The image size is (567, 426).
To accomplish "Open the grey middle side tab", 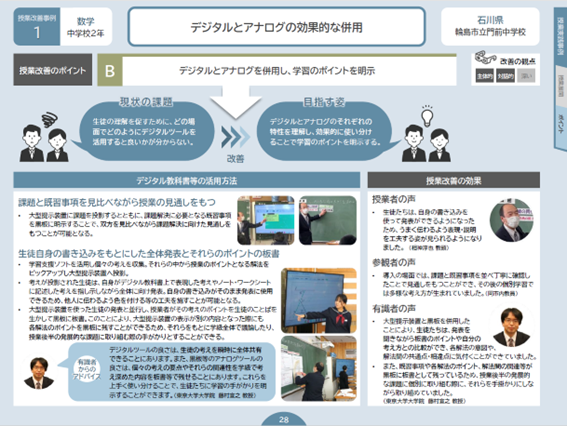I will click(561, 86).
